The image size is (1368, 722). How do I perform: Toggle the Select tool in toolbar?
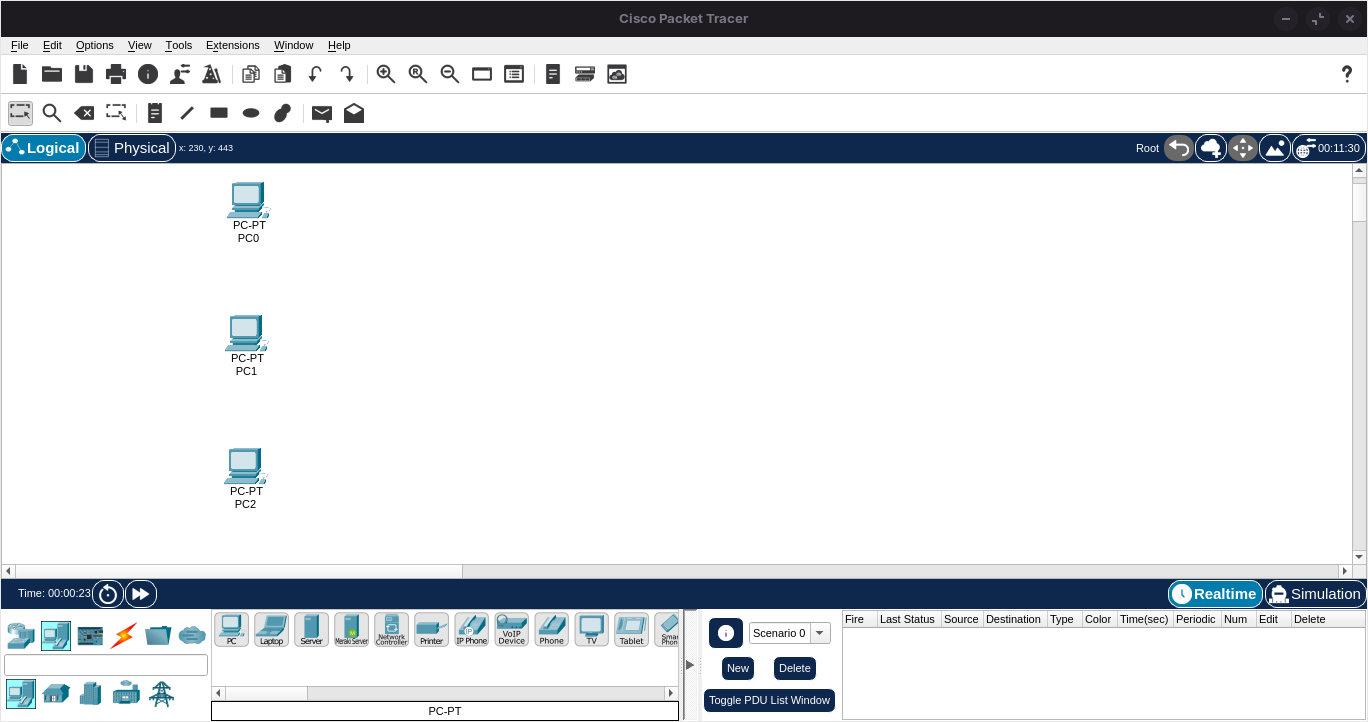pos(20,113)
